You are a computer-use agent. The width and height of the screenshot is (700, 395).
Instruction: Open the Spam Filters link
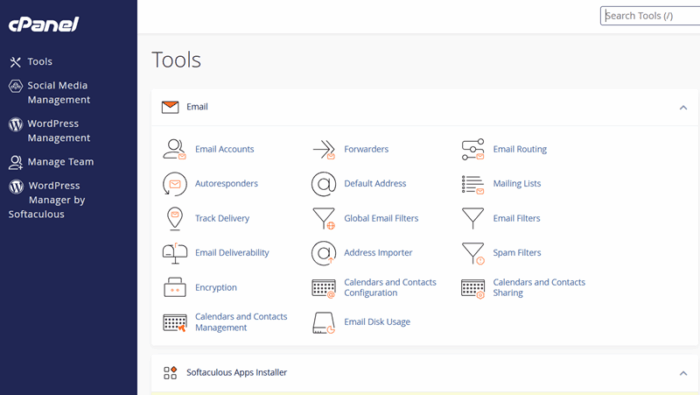517,253
